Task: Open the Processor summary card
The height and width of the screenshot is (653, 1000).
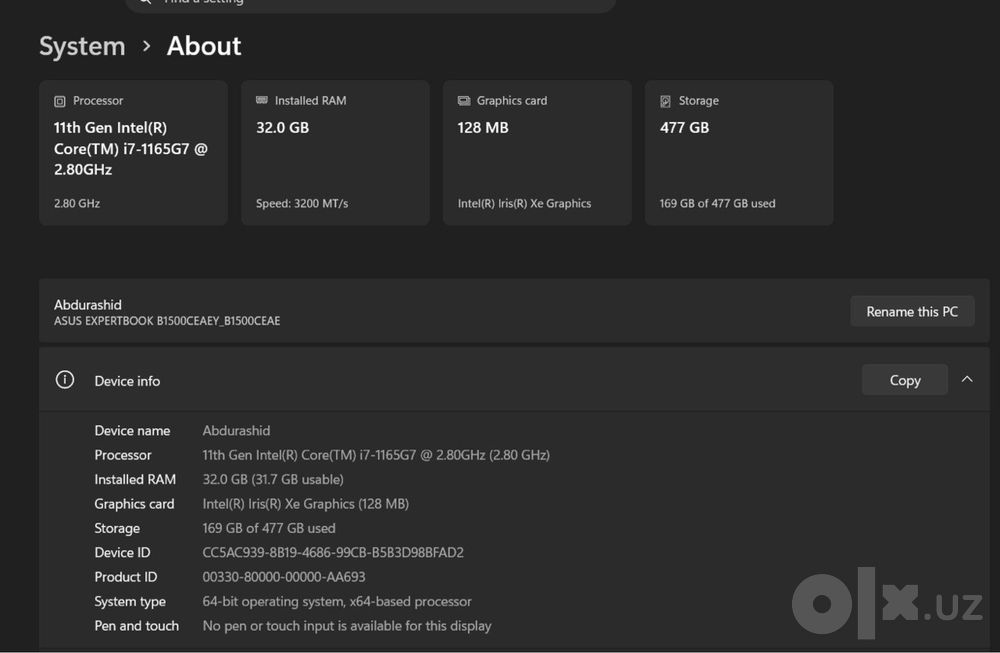Action: pyautogui.click(x=133, y=153)
